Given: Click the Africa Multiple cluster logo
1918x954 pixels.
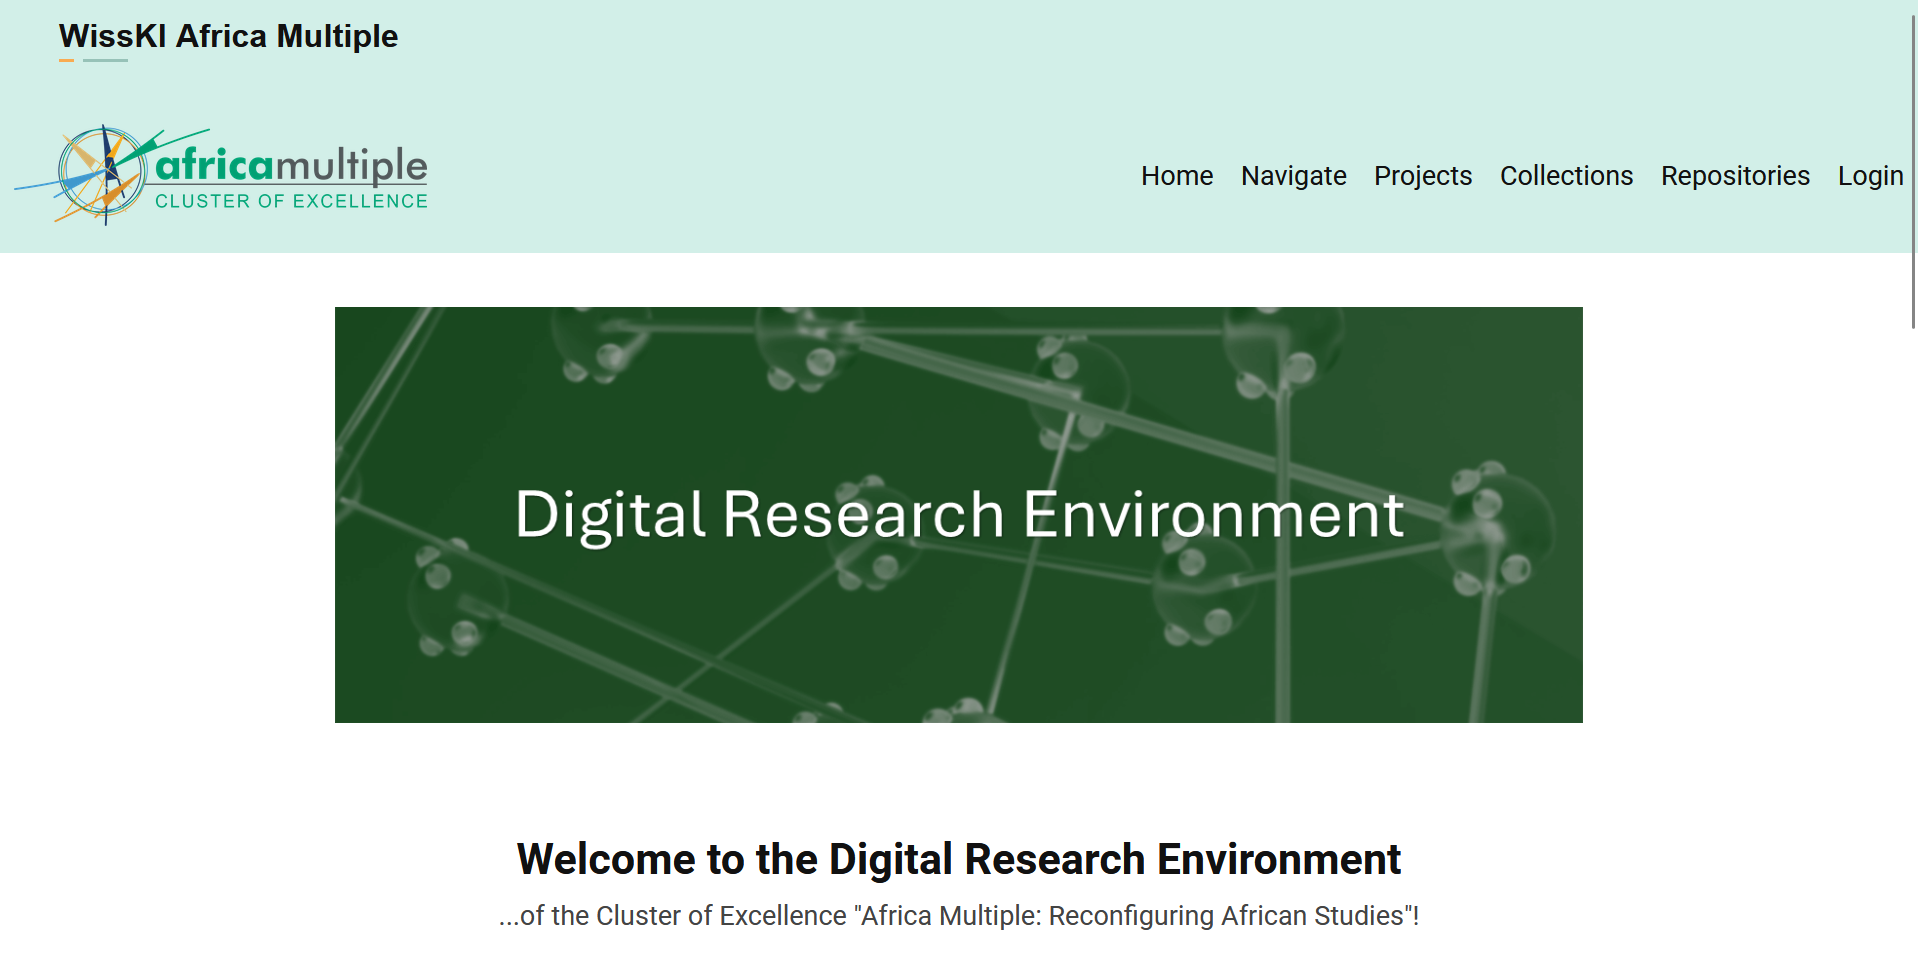Looking at the screenshot, I should pos(221,175).
